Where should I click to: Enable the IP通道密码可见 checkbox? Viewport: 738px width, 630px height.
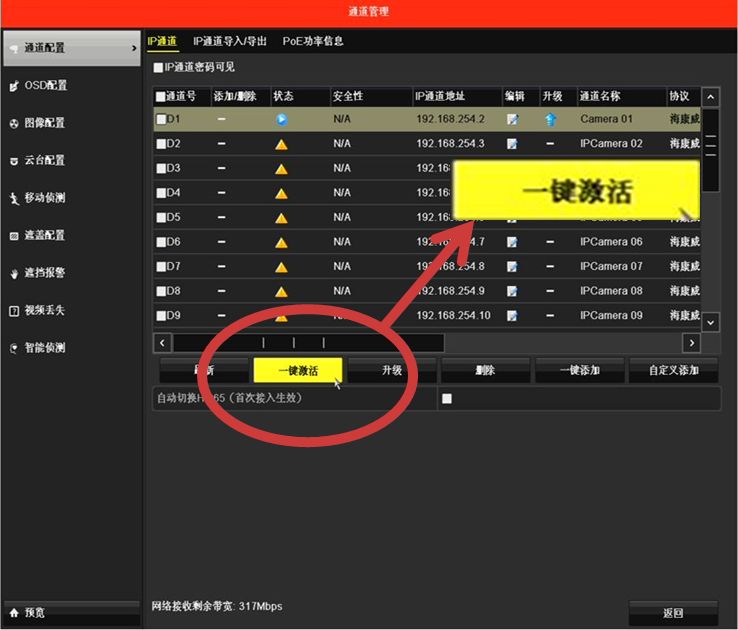pos(158,68)
